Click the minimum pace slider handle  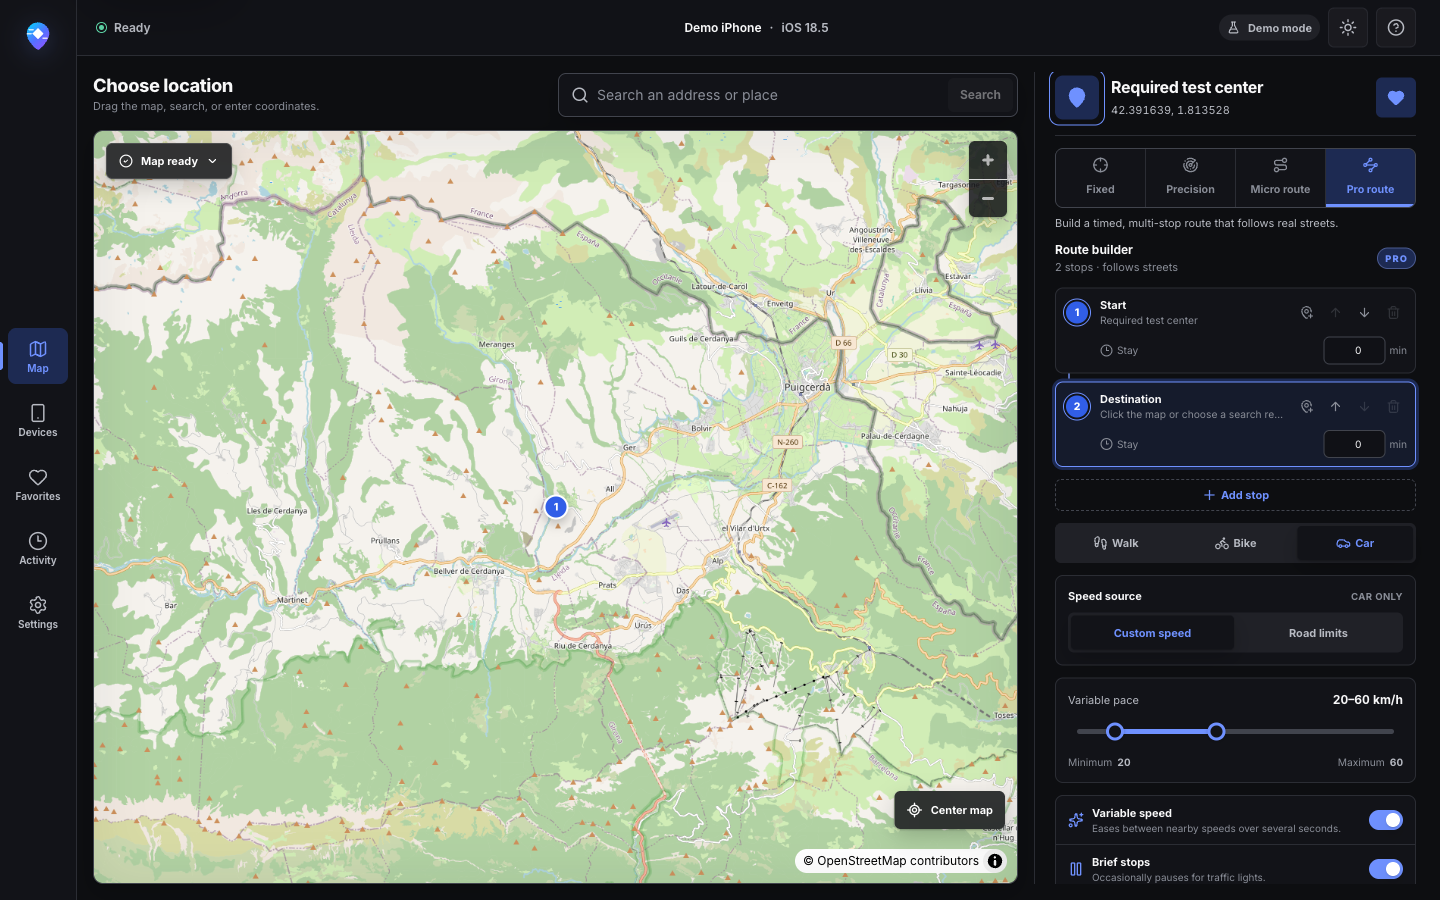pyautogui.click(x=1115, y=732)
